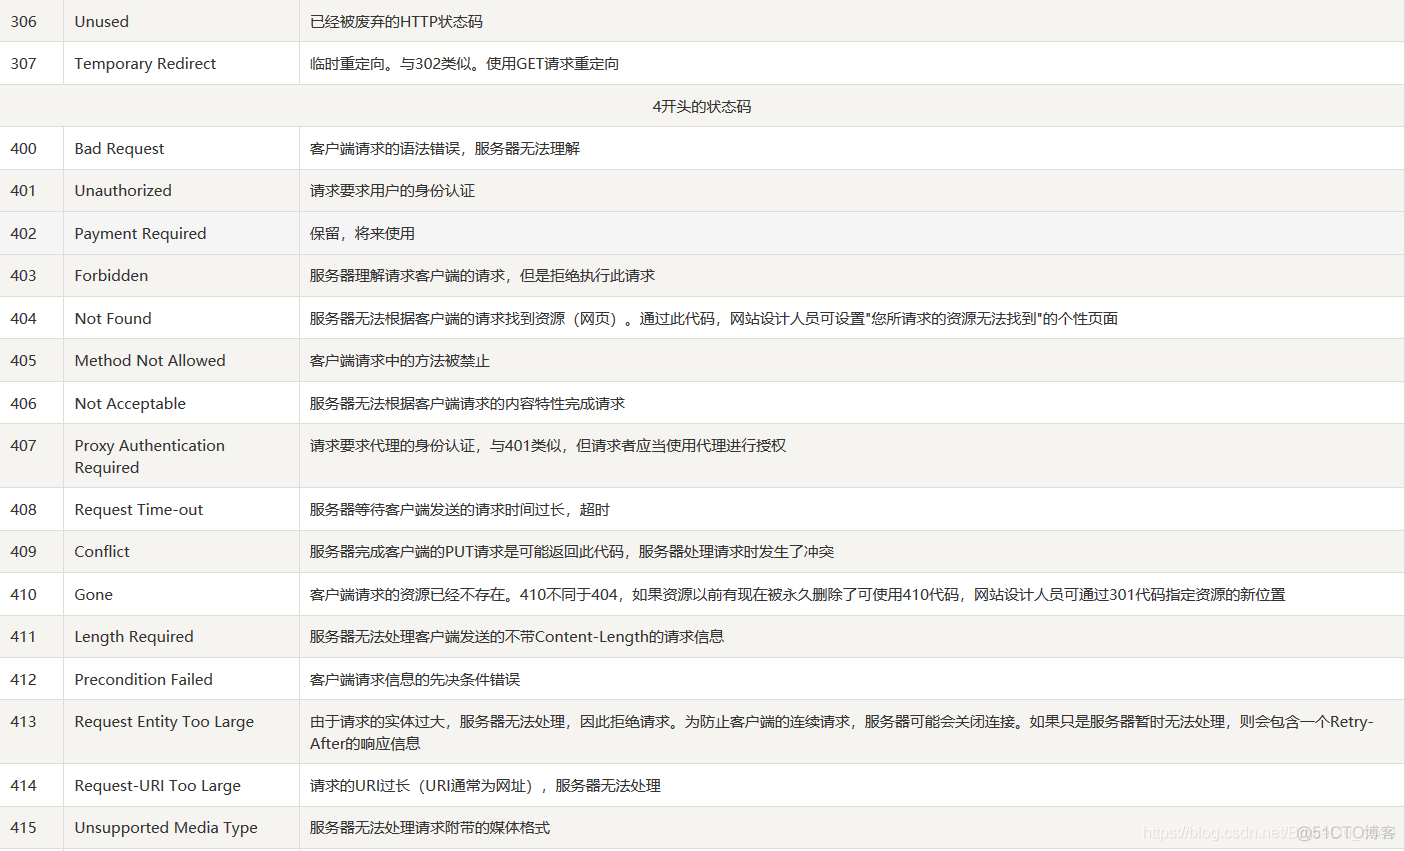Click the 'Payment Required' status name
The image size is (1405, 851).
click(140, 233)
